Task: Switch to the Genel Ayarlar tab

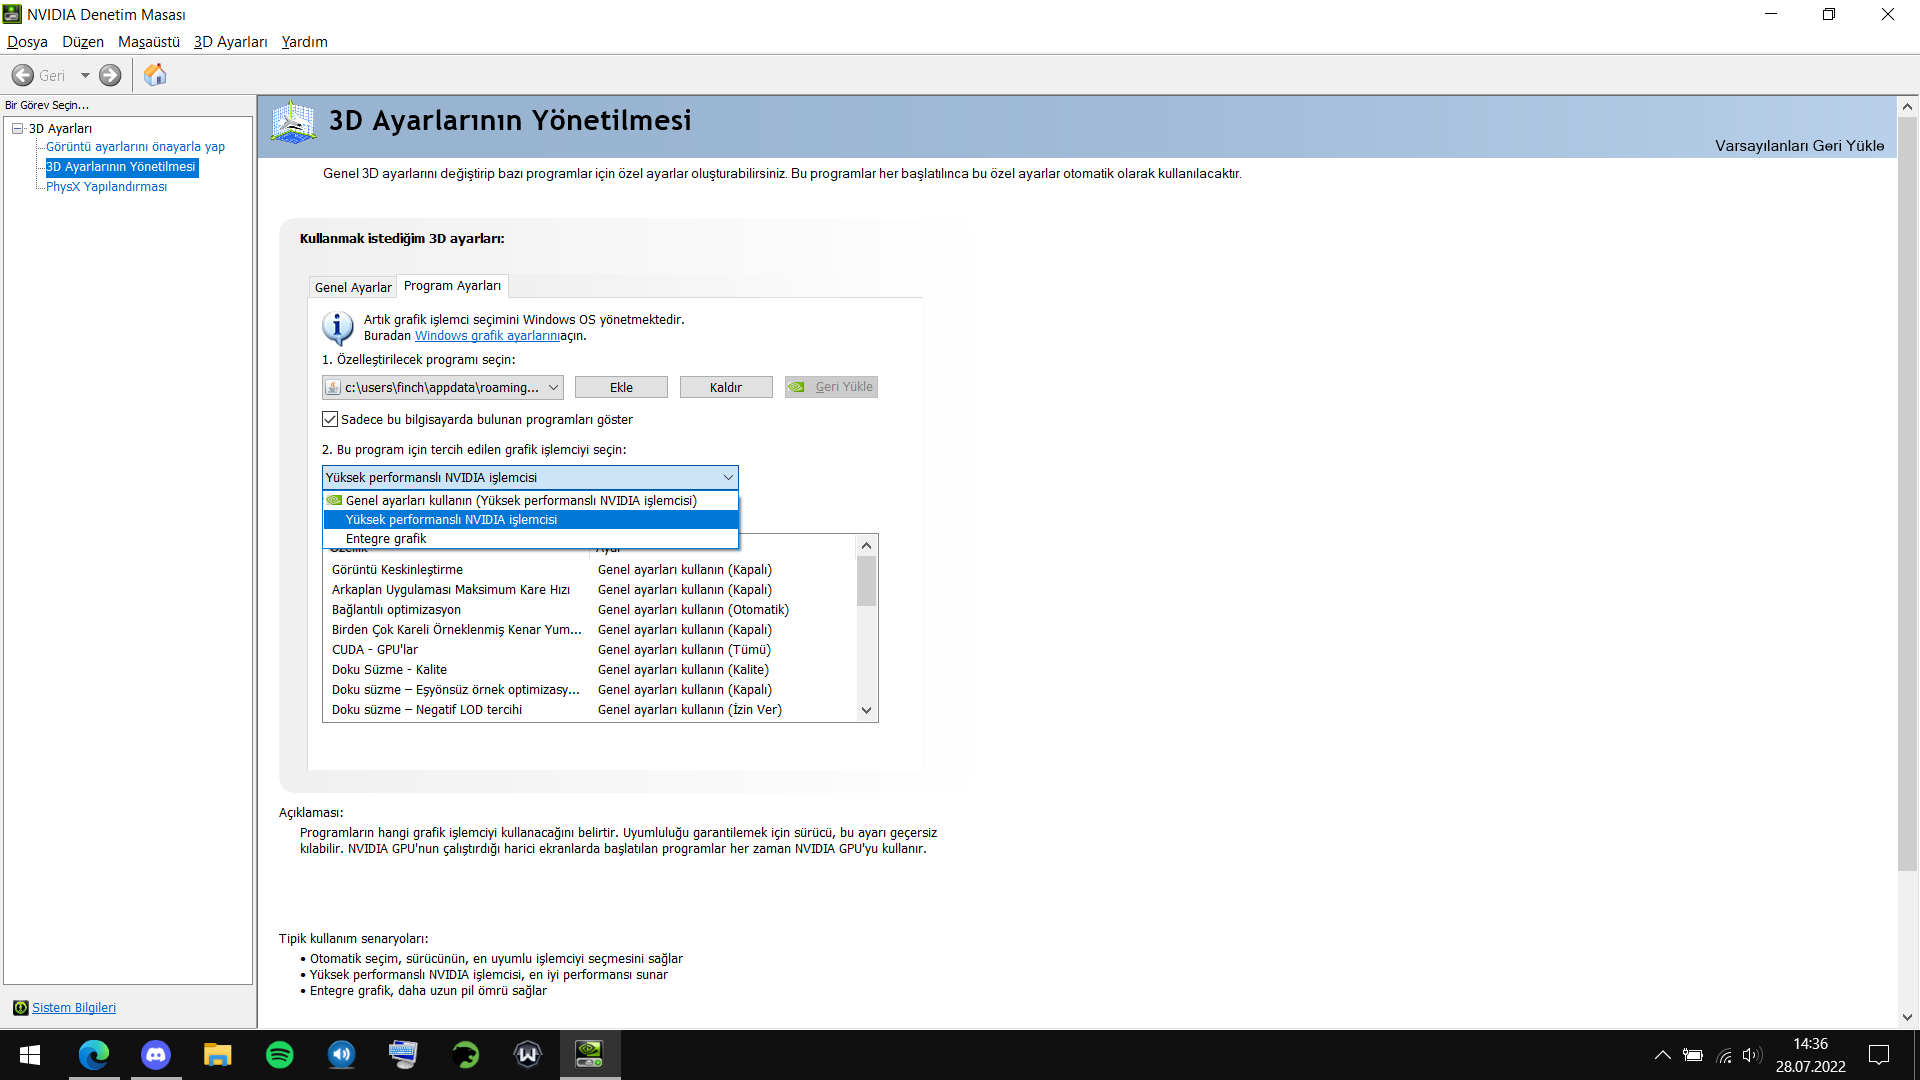Action: pyautogui.click(x=352, y=287)
